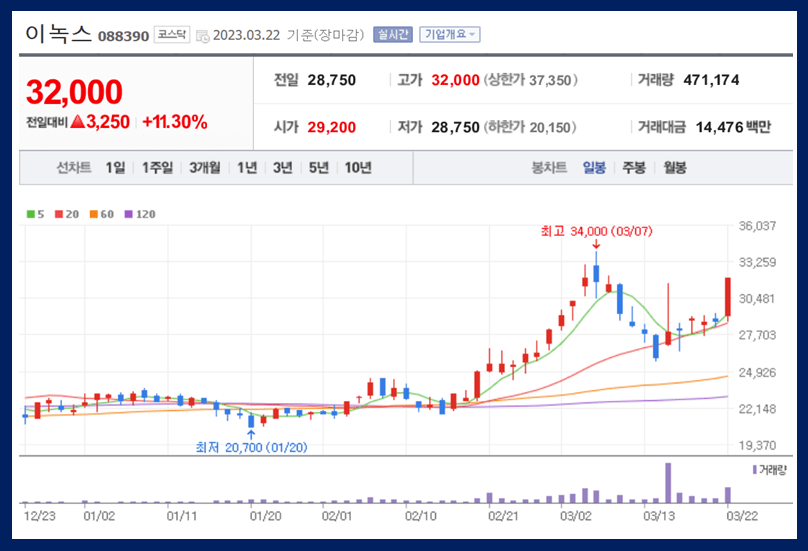This screenshot has width=808, height=551.
Task: Click the 36,037 price axis label
Action: click(757, 226)
